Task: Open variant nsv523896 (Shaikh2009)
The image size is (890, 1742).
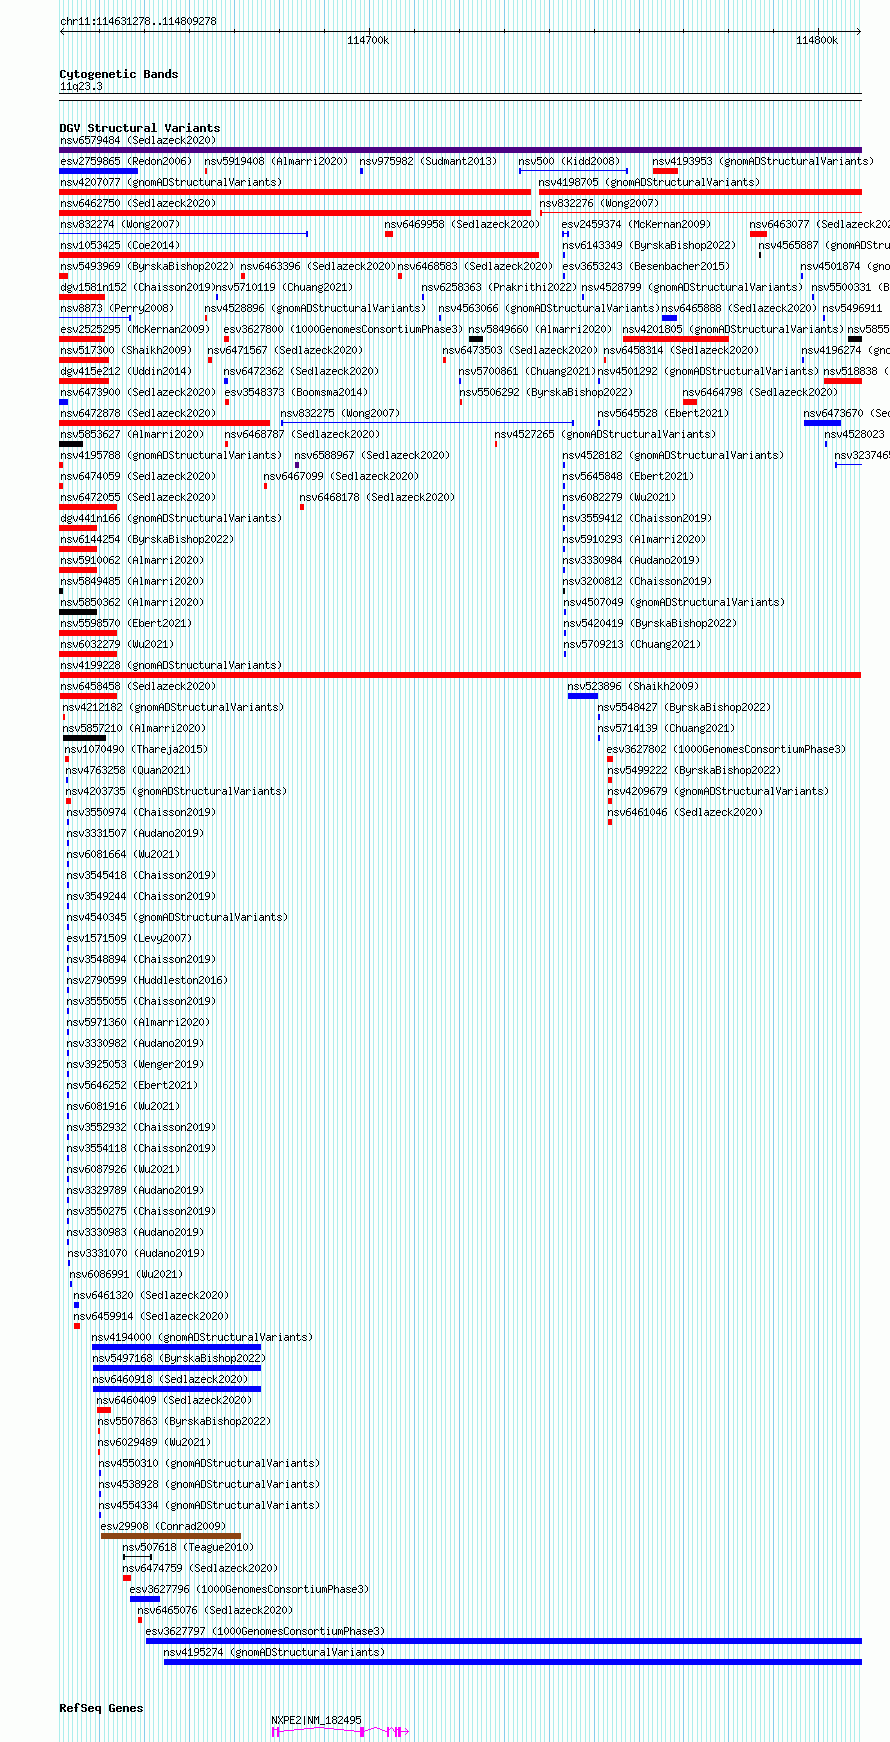Action: (633, 686)
